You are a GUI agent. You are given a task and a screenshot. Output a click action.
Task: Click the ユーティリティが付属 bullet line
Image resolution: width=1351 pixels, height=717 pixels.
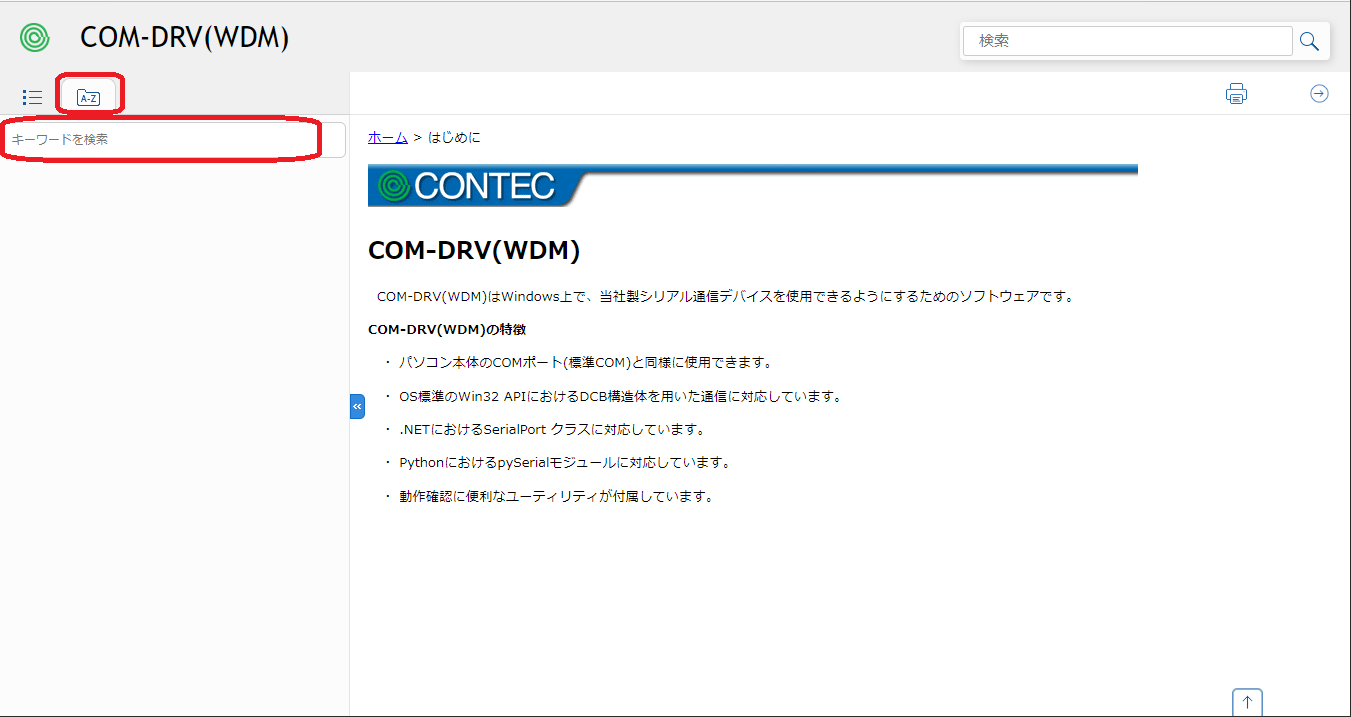556,497
